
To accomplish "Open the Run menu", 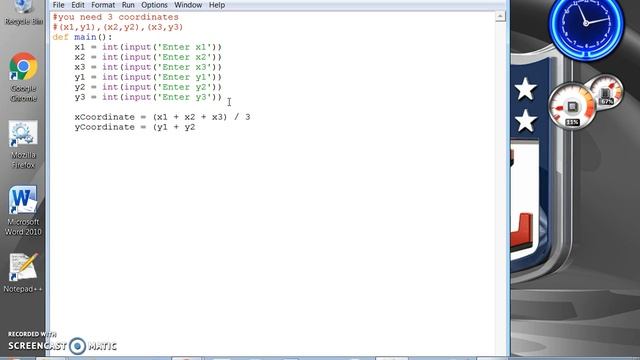I will [128, 5].
